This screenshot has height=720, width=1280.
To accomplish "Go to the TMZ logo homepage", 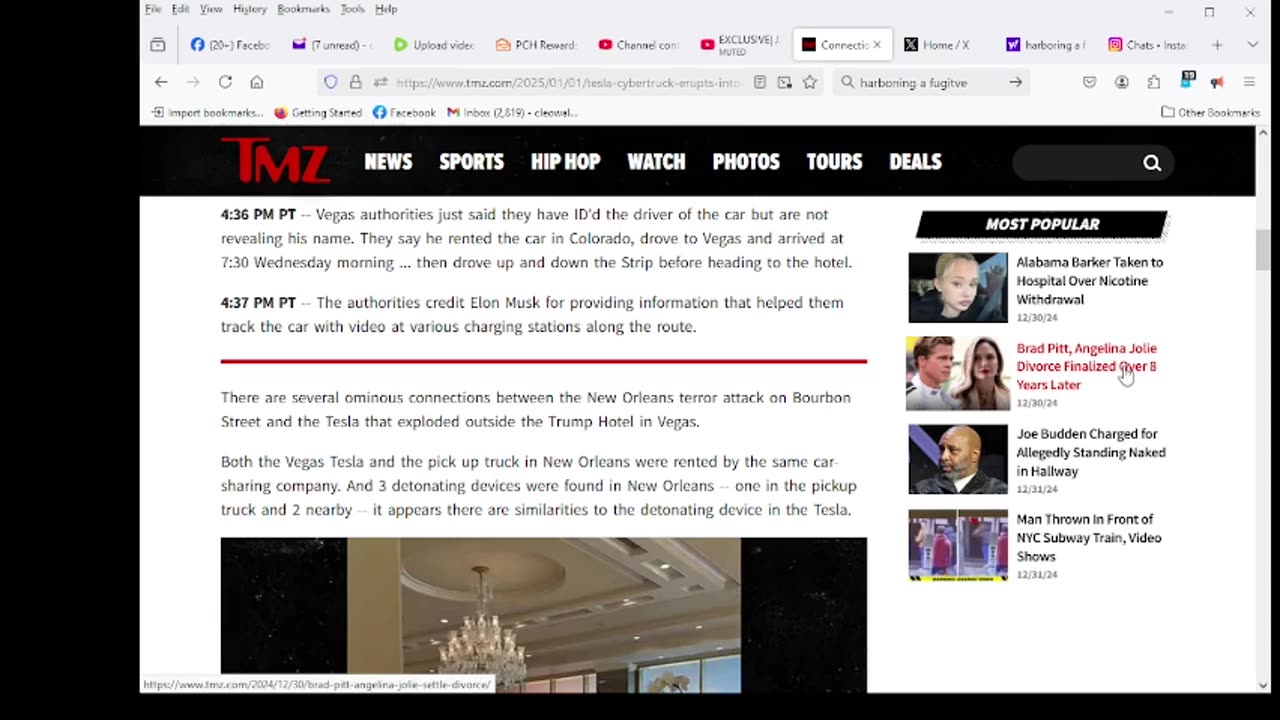I will (x=275, y=160).
